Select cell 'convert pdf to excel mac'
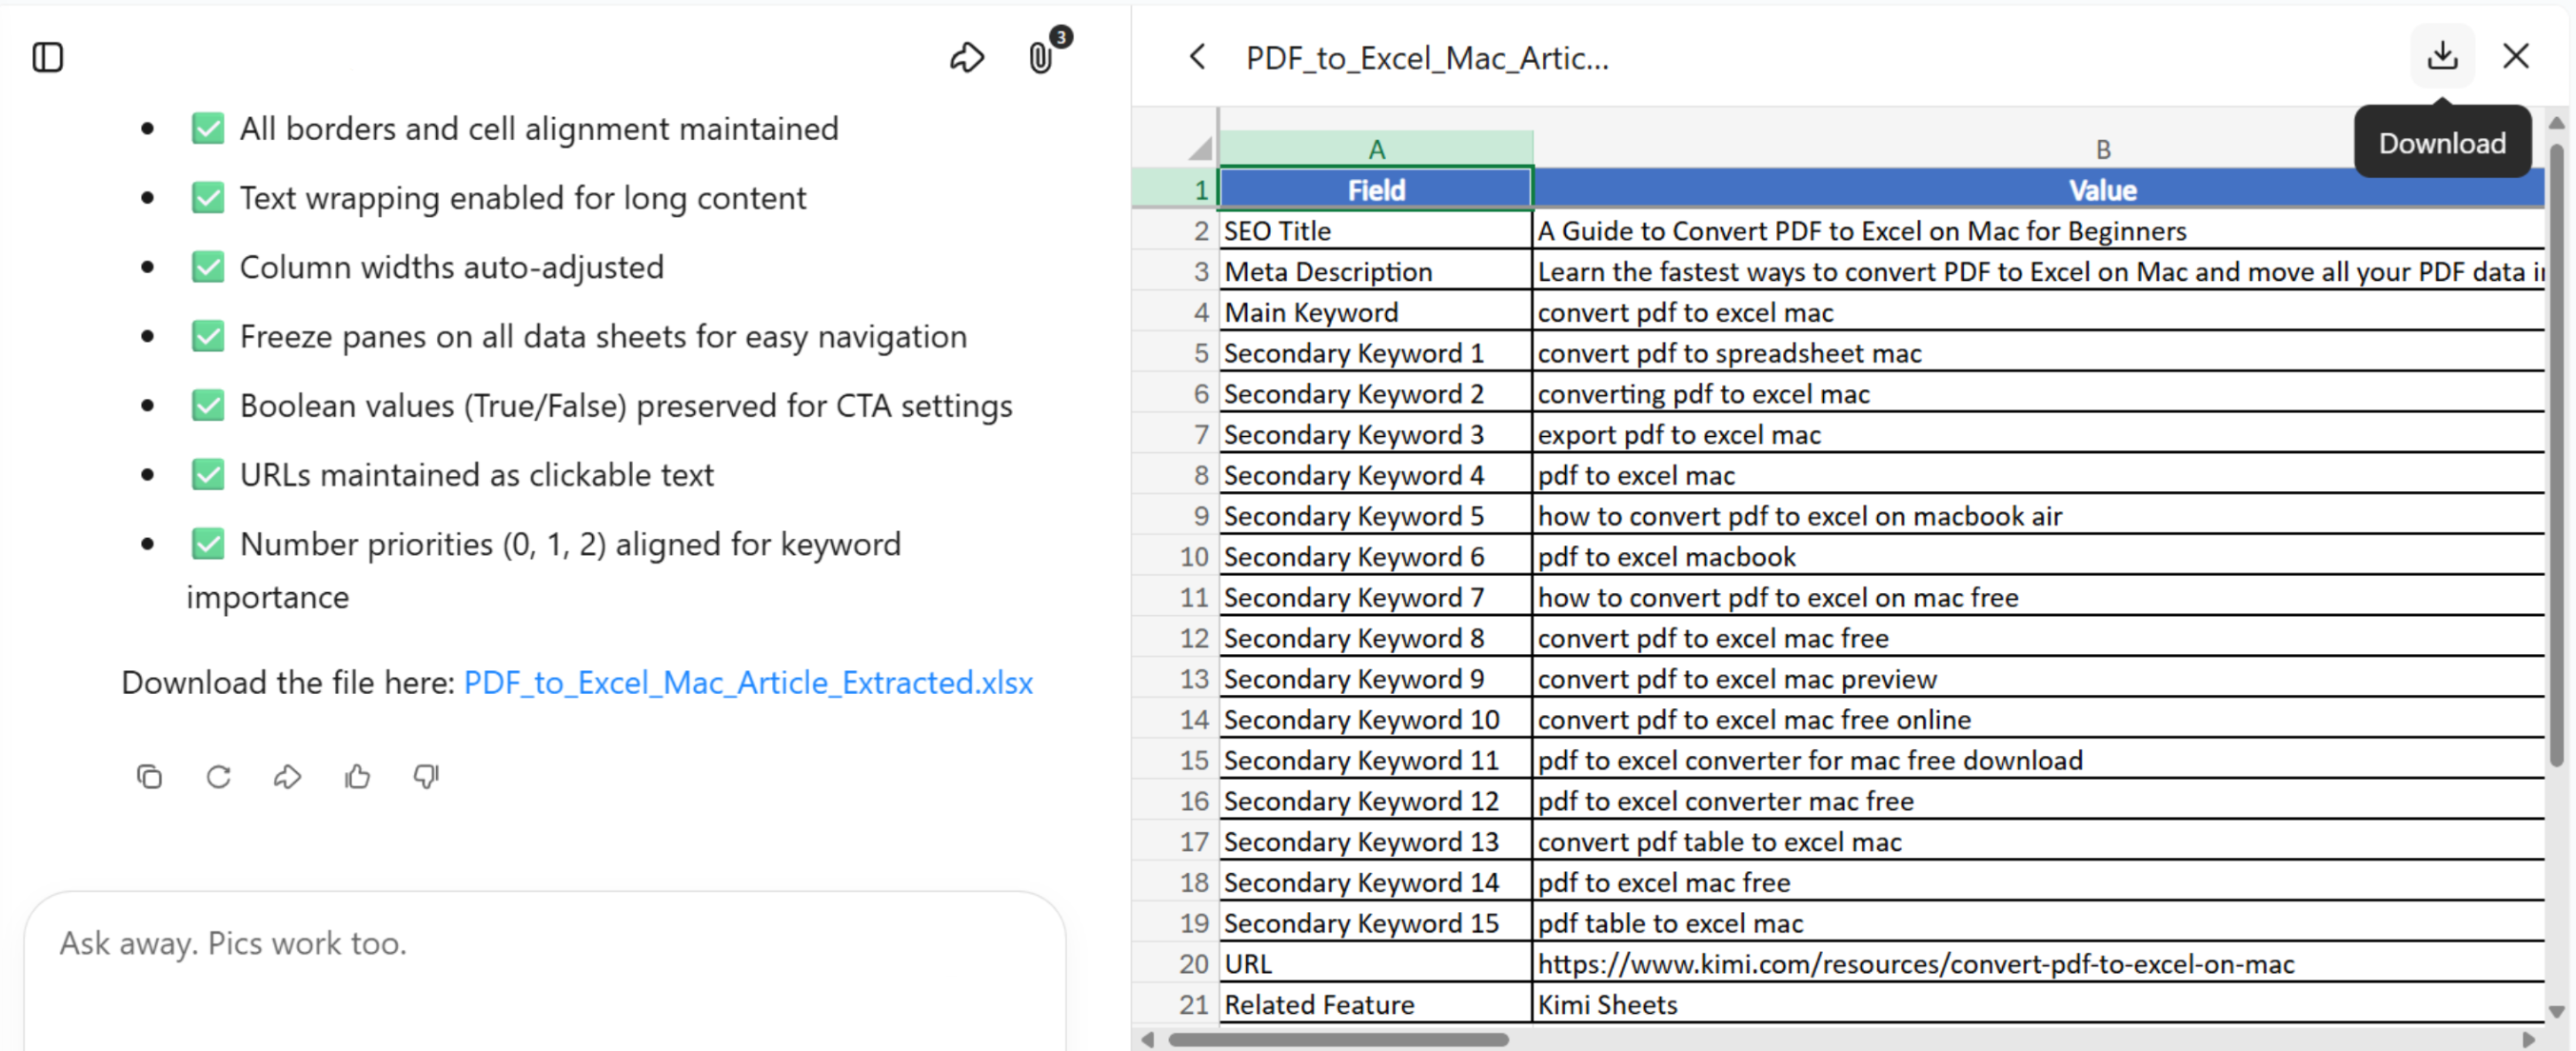 [2038, 313]
